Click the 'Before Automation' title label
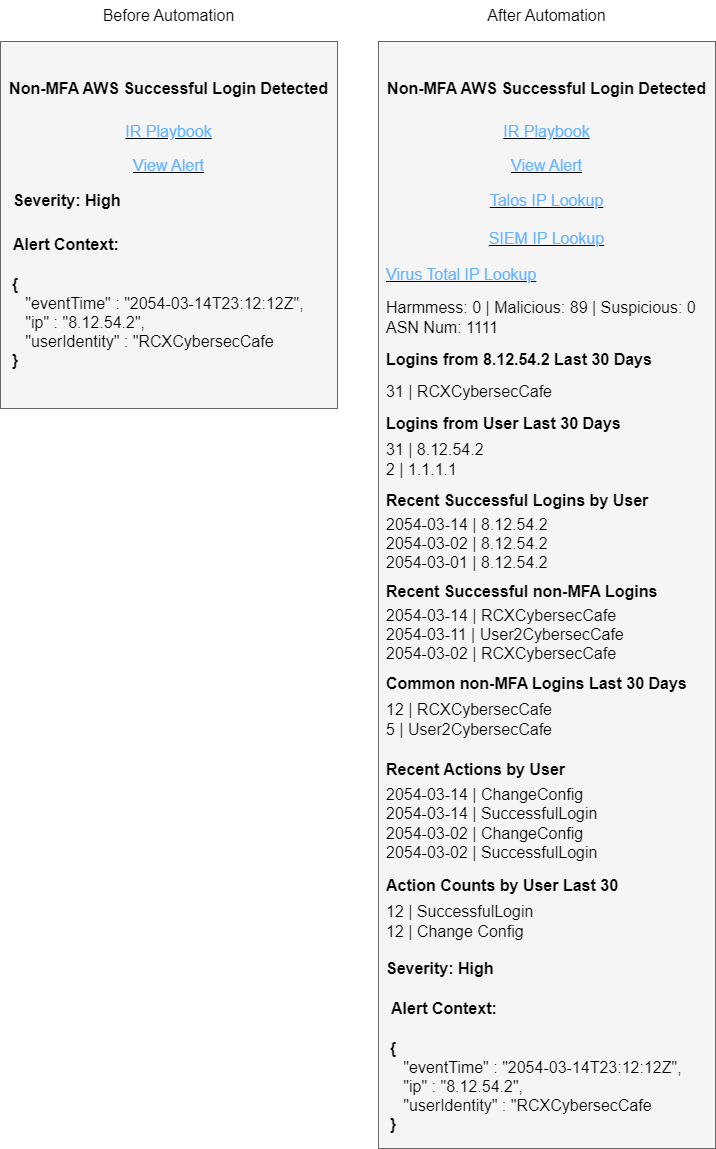The width and height of the screenshot is (716, 1149). click(x=169, y=15)
